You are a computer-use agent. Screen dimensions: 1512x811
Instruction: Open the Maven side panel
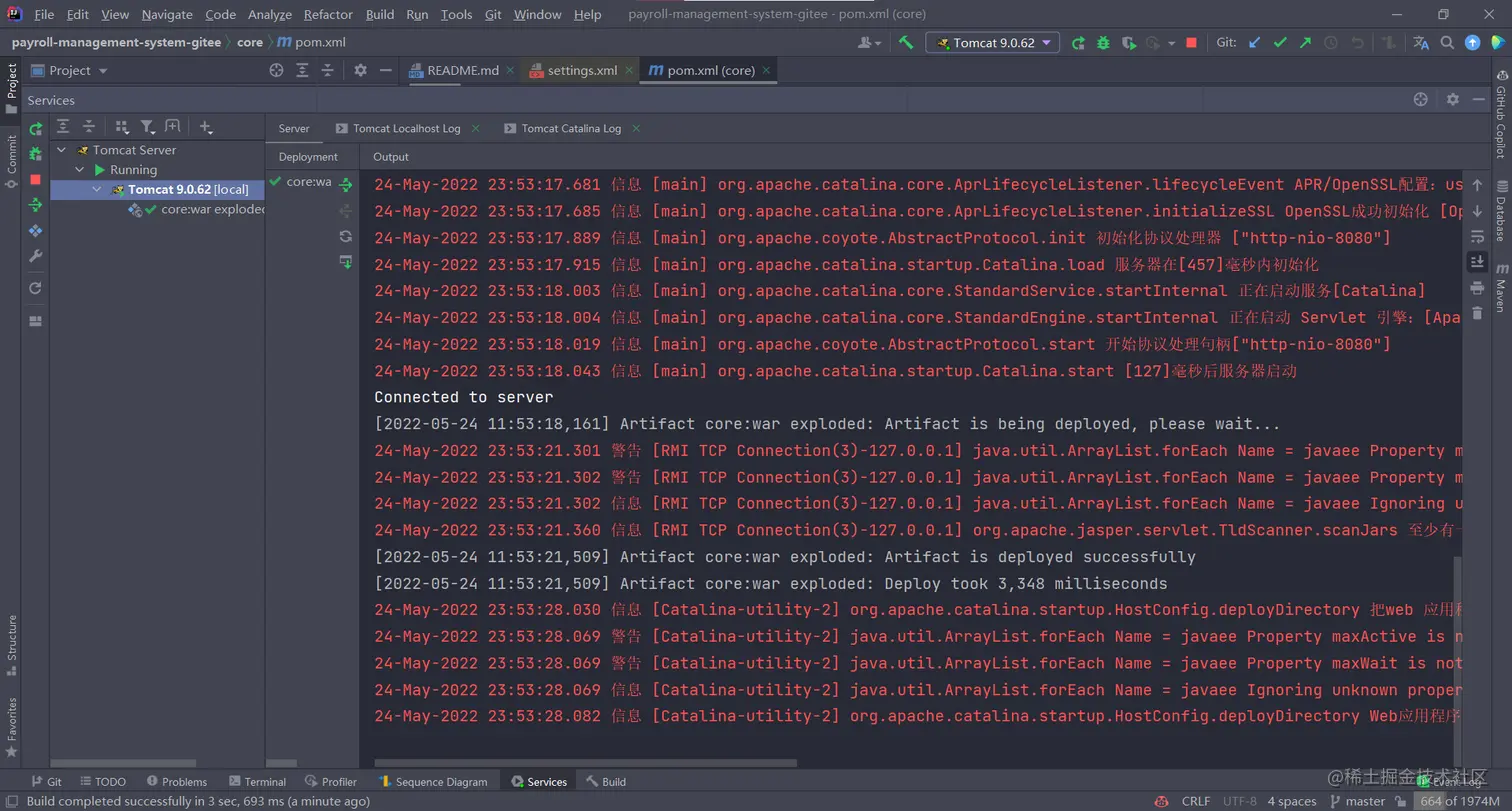(x=1500, y=288)
